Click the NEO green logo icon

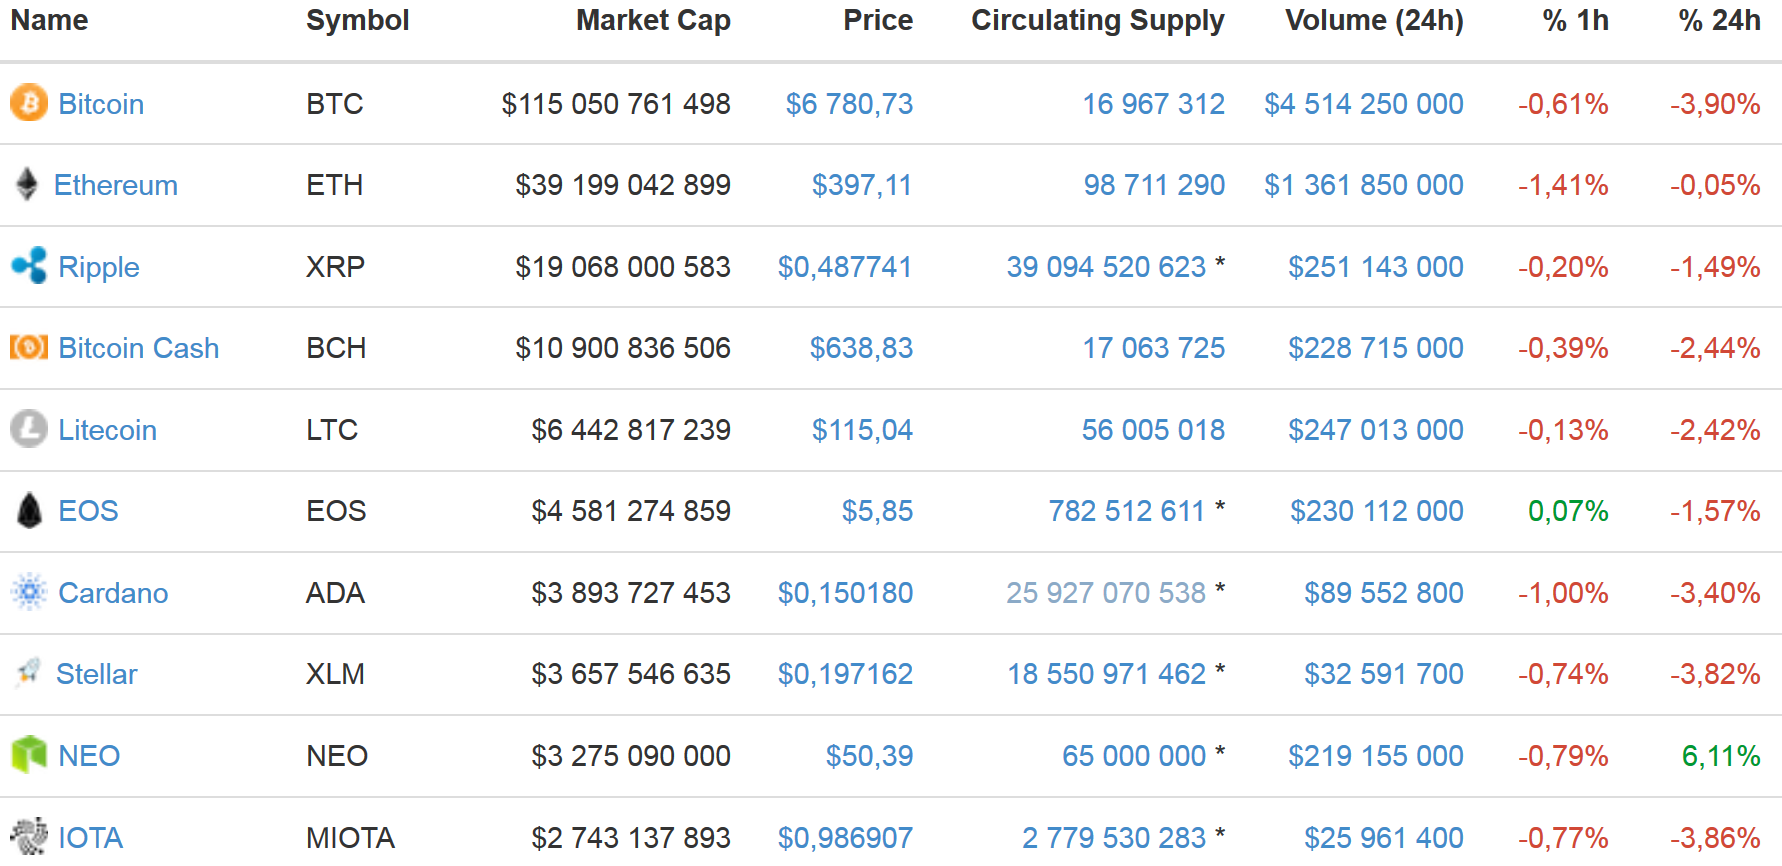click(29, 755)
